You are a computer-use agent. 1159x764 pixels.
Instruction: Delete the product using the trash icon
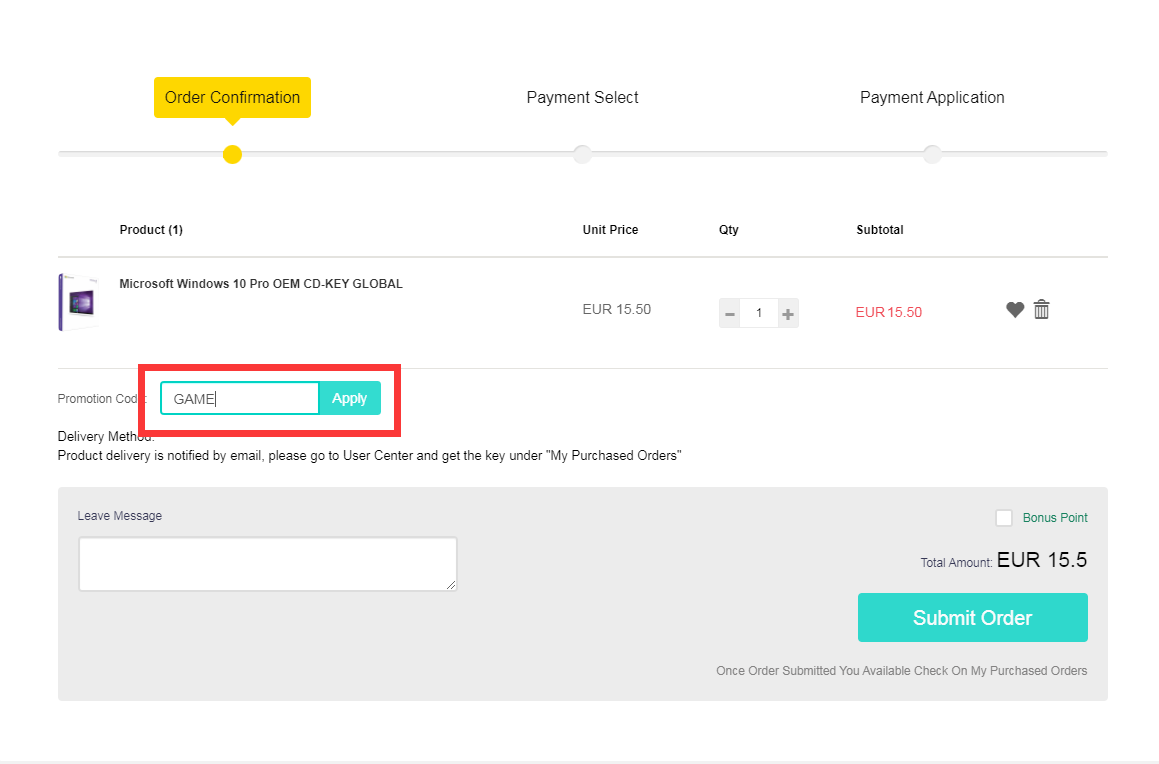click(1041, 310)
